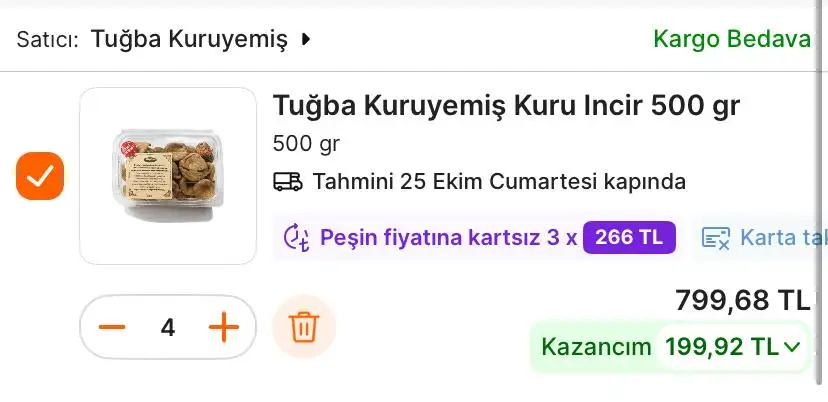Click the 799,68 TL total price
Viewport: 828px width, 402px height.
coord(742,301)
